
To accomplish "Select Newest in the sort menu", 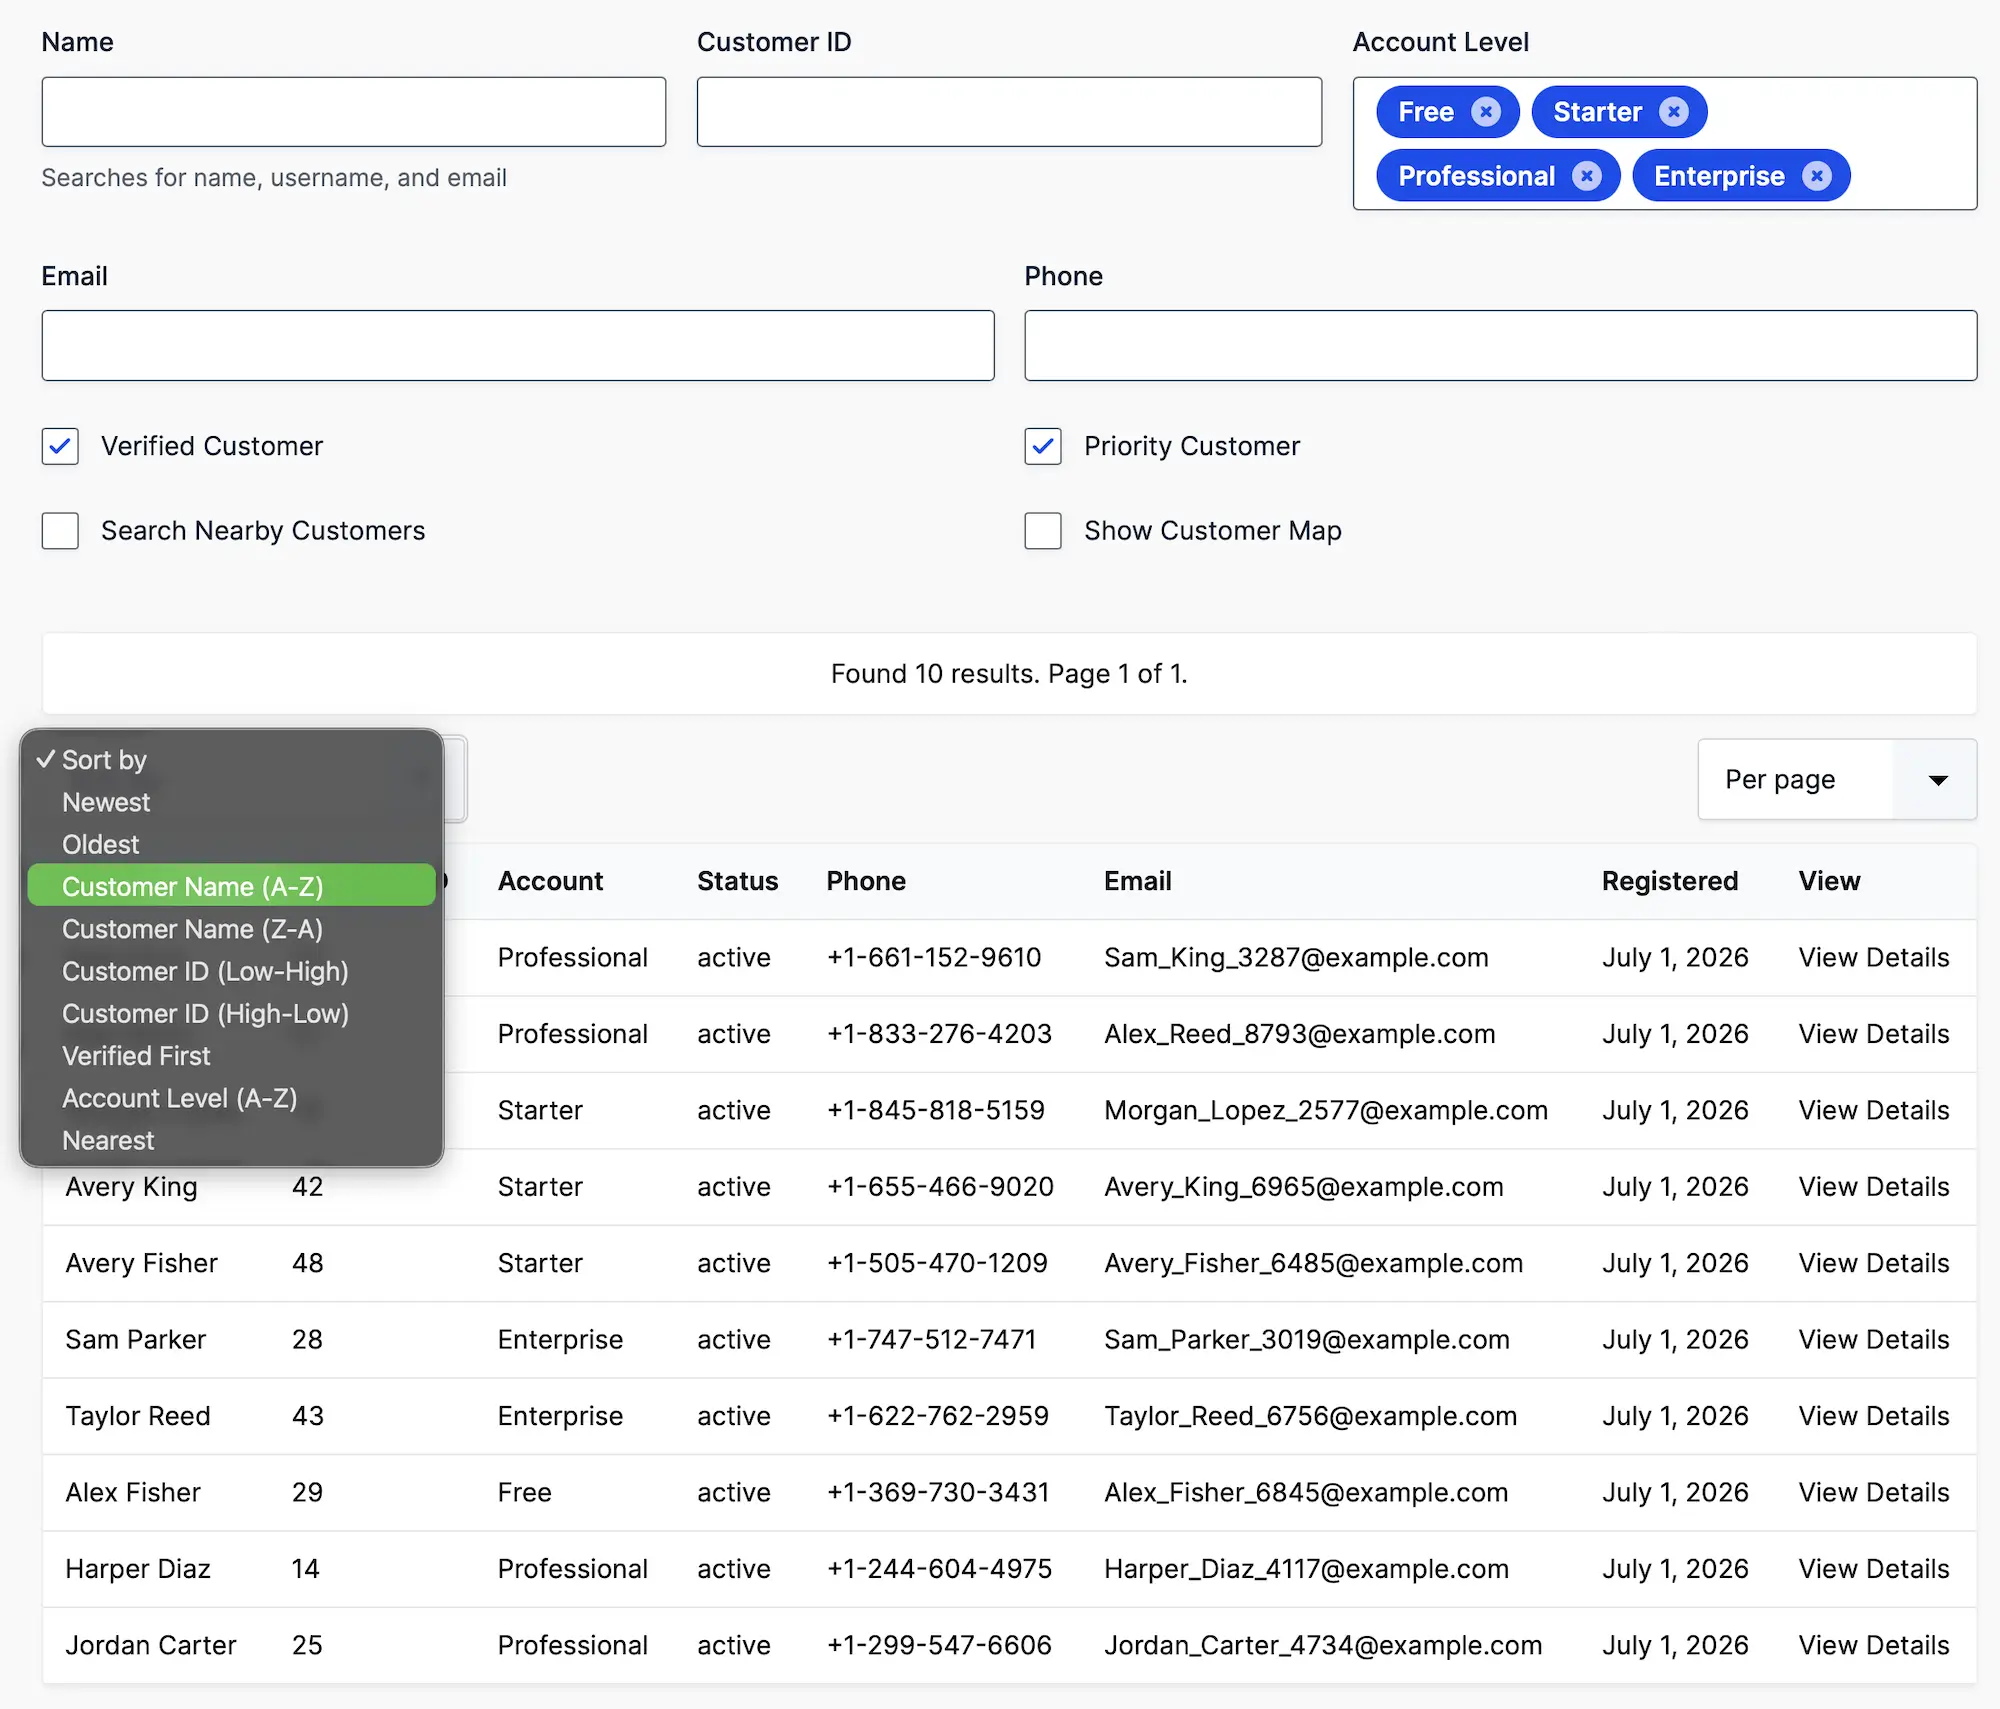I will click(231, 802).
